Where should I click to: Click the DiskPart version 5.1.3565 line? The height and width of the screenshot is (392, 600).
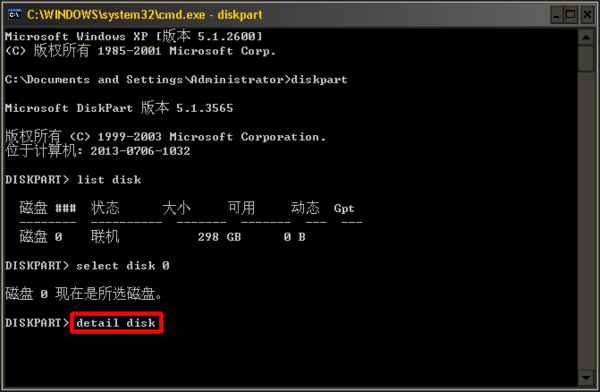(119, 108)
